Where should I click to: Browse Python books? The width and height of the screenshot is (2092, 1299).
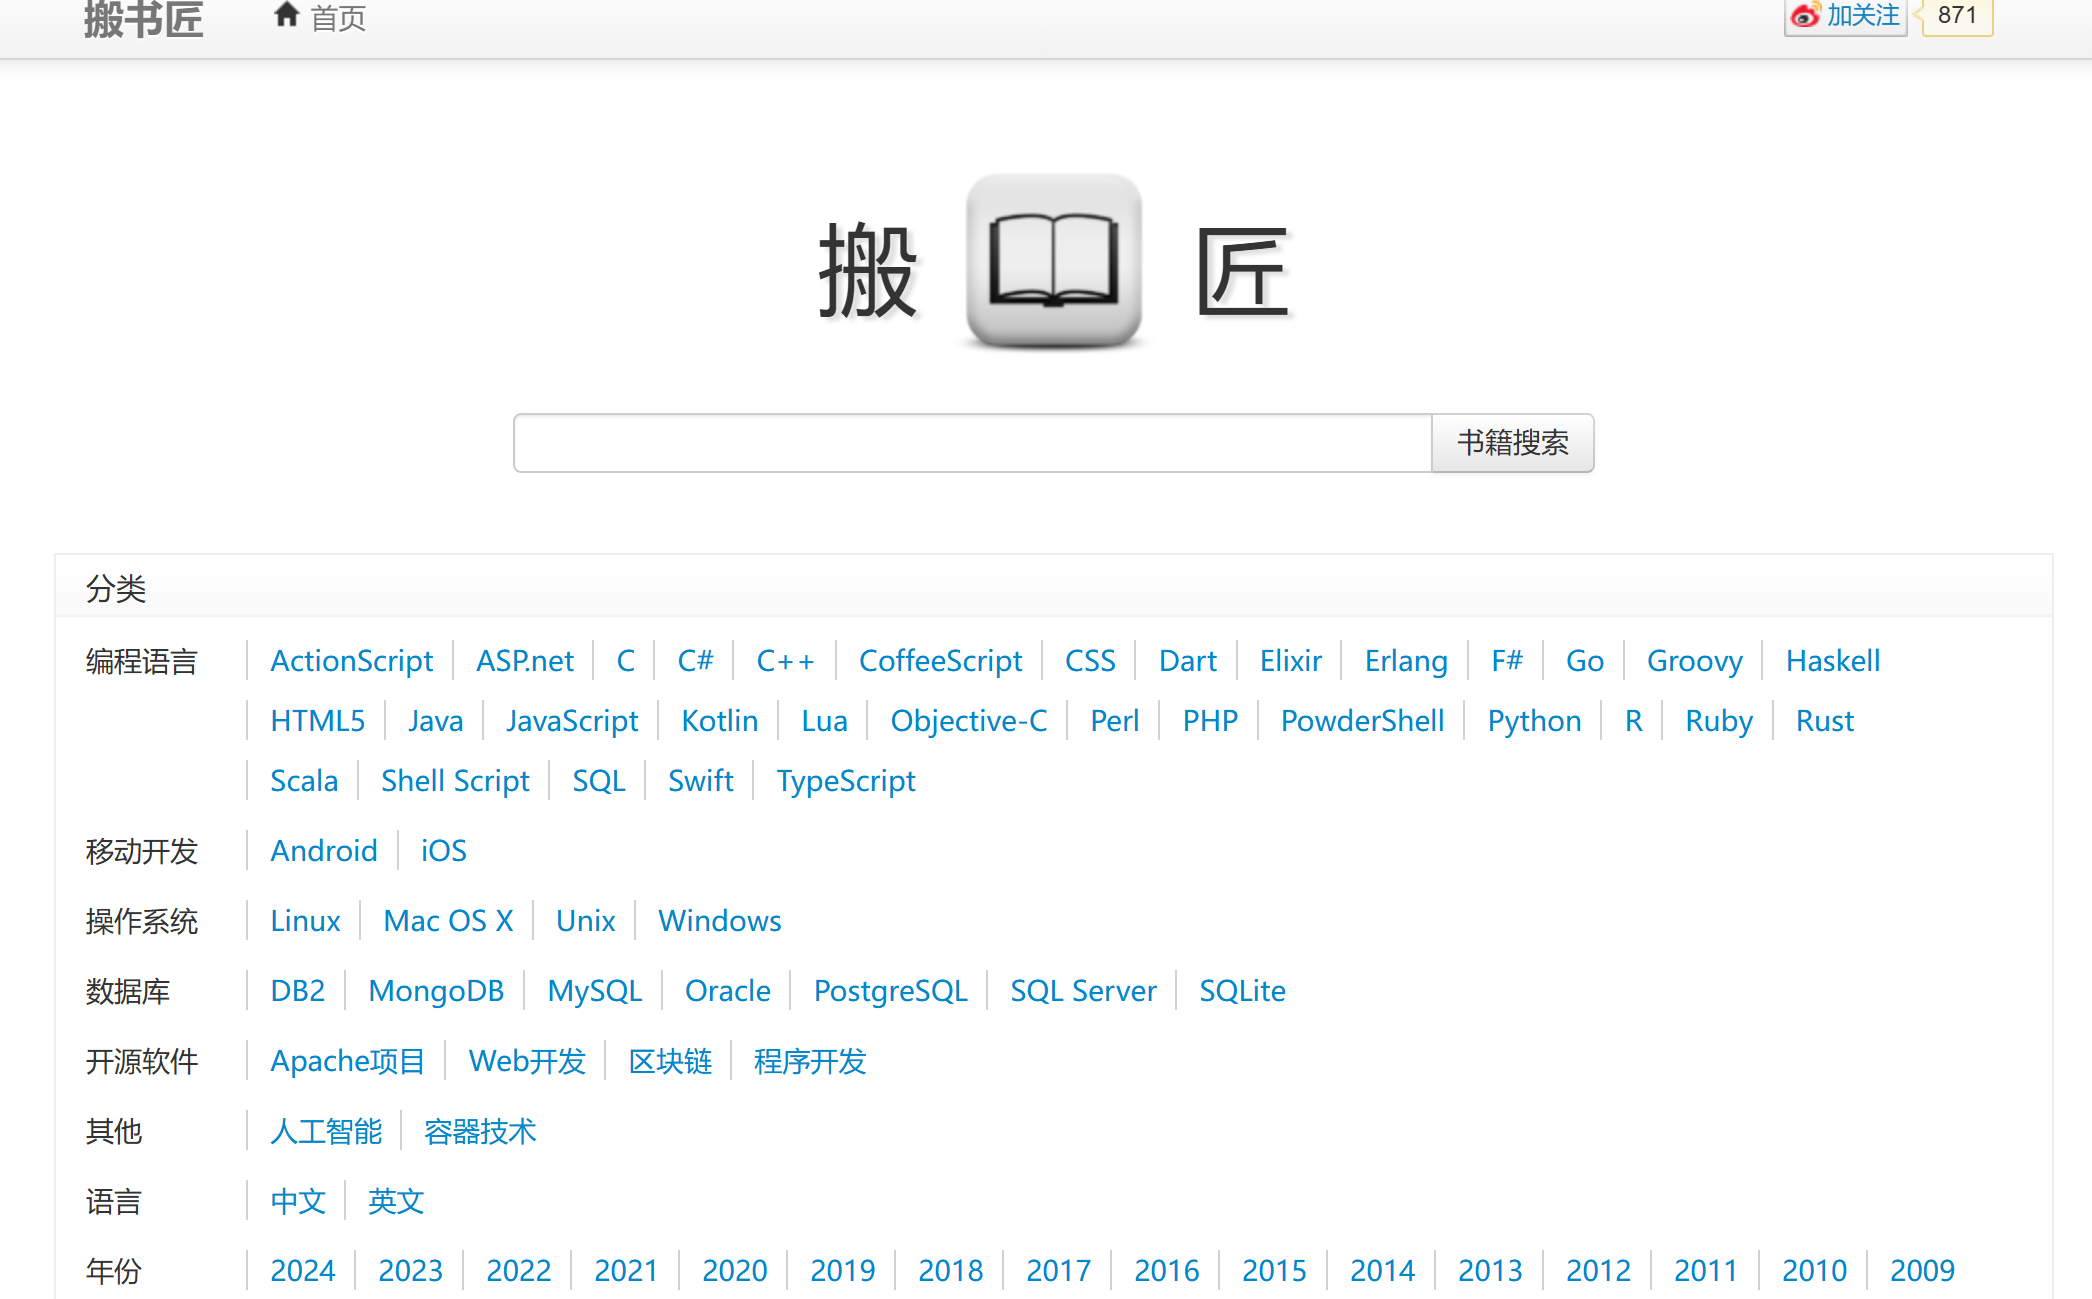pyautogui.click(x=1534, y=721)
